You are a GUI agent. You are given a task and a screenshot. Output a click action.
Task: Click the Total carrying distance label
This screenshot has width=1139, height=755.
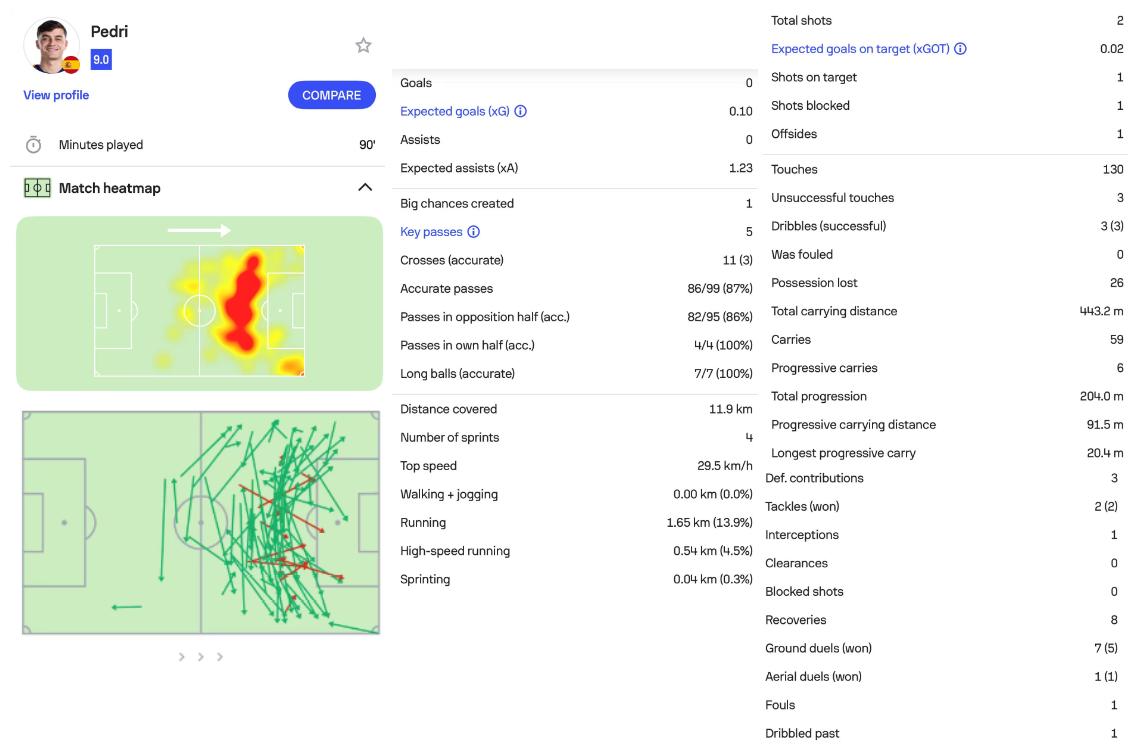834,311
